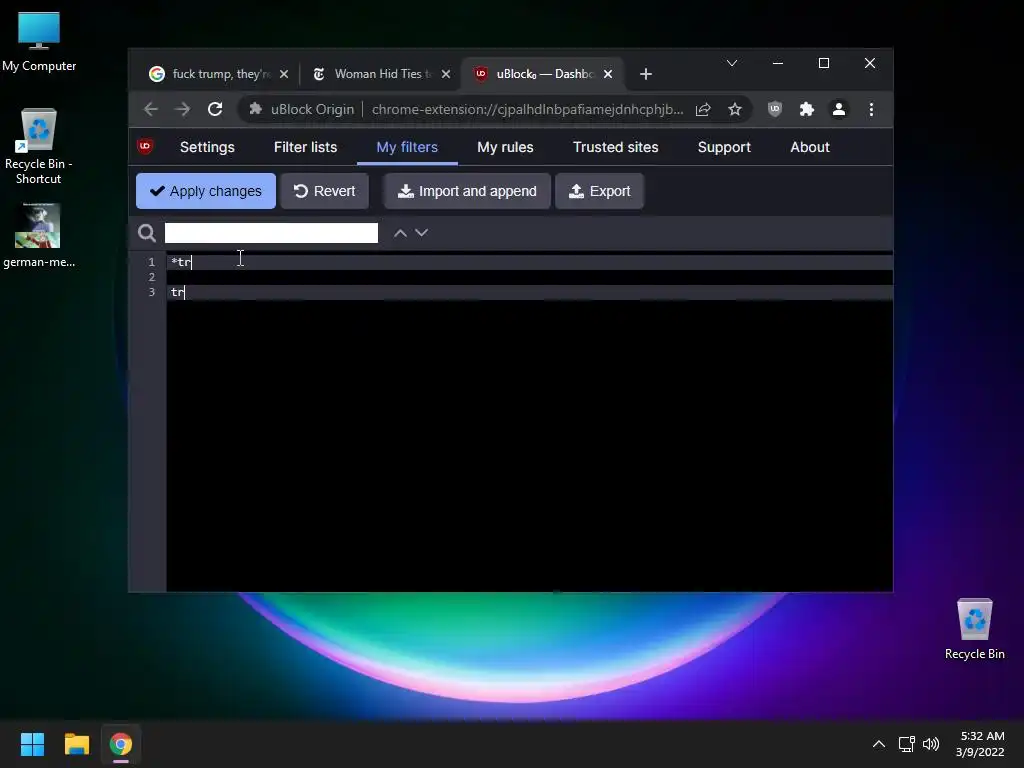
Task: Place cursor on line 3 'tr'
Action: (178, 292)
